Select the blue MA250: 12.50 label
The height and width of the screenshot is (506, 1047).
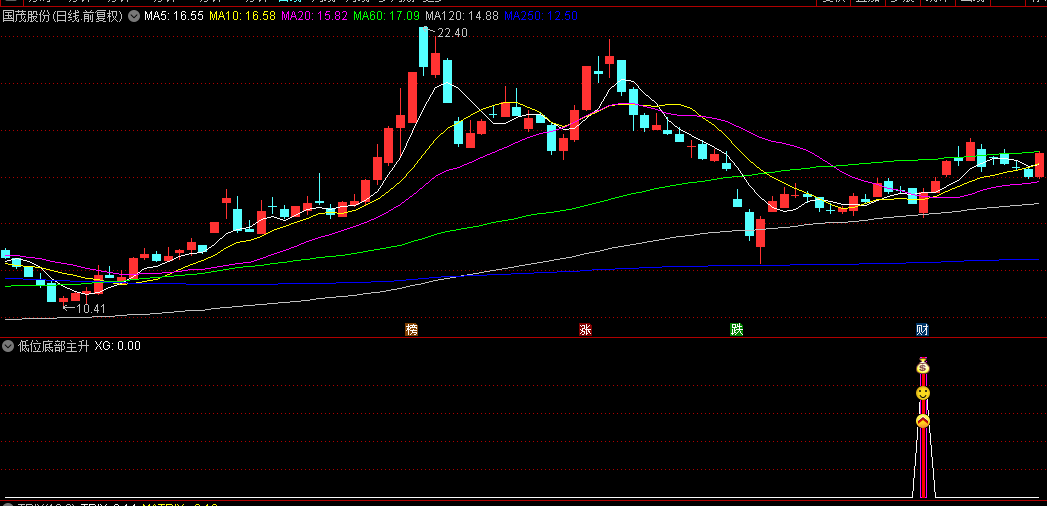541,16
